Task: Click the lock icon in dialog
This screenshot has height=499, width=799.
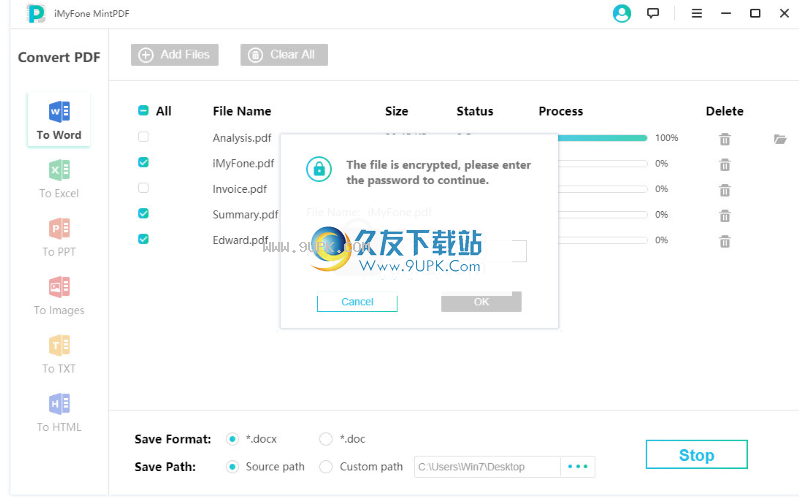Action: (319, 169)
